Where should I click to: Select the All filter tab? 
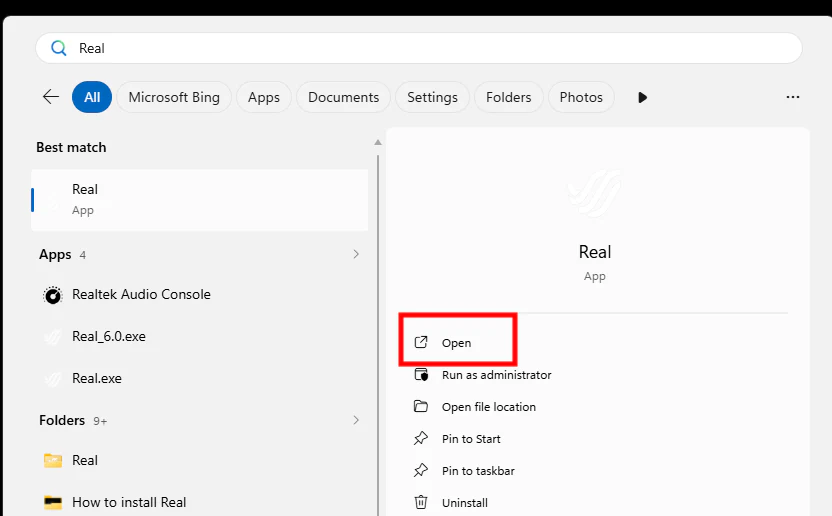(x=92, y=97)
